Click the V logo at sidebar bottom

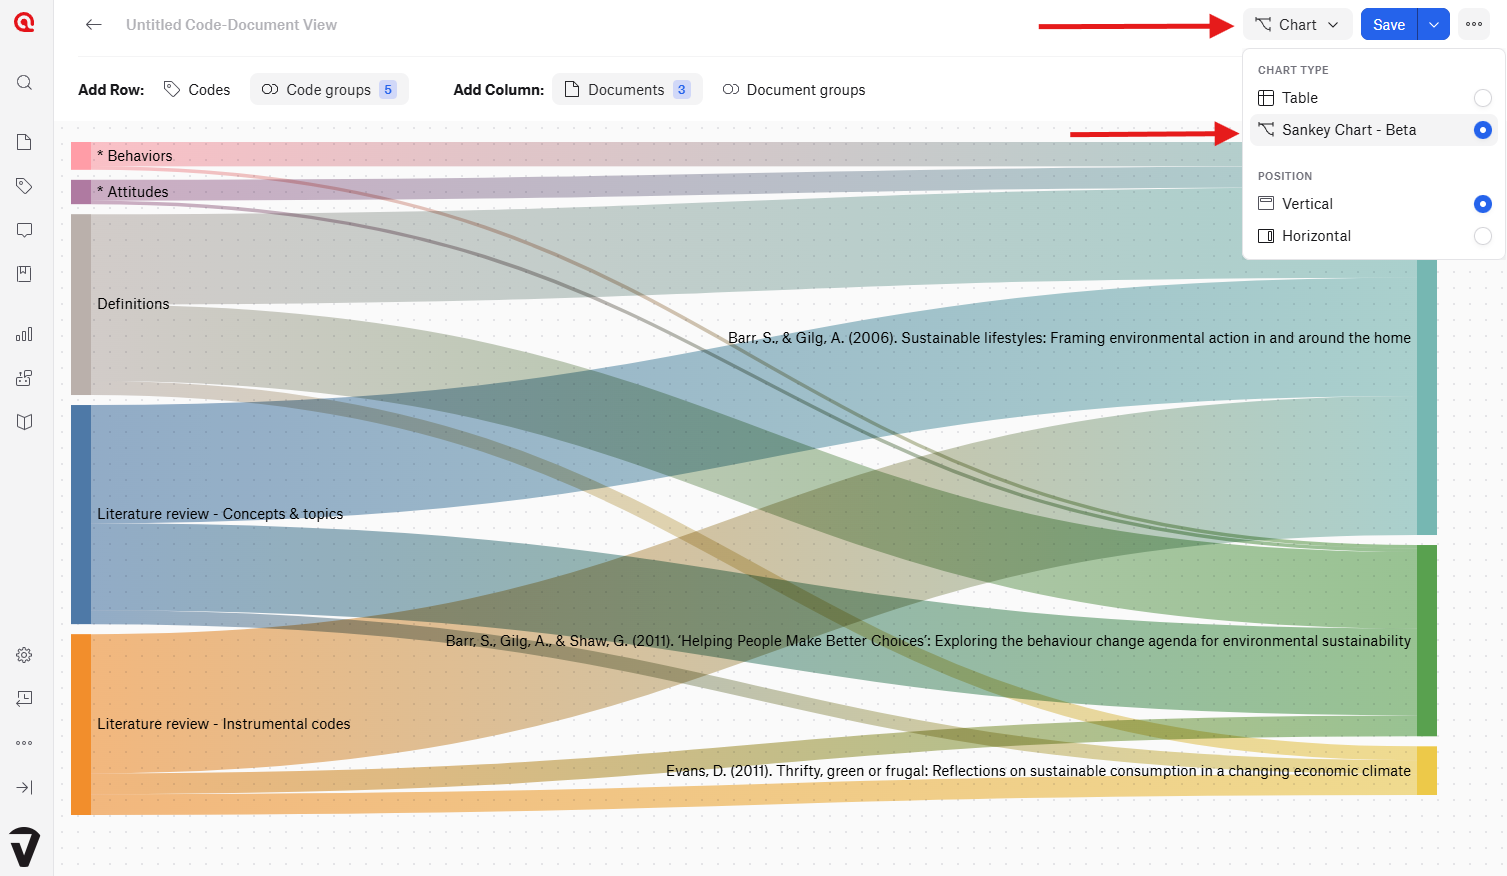(25, 846)
